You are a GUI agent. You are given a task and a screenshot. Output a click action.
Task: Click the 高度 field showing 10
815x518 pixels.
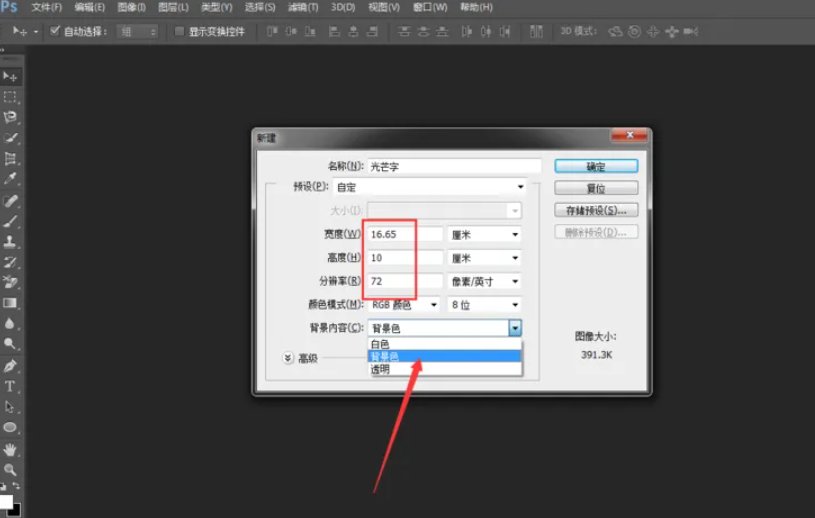[x=405, y=258]
